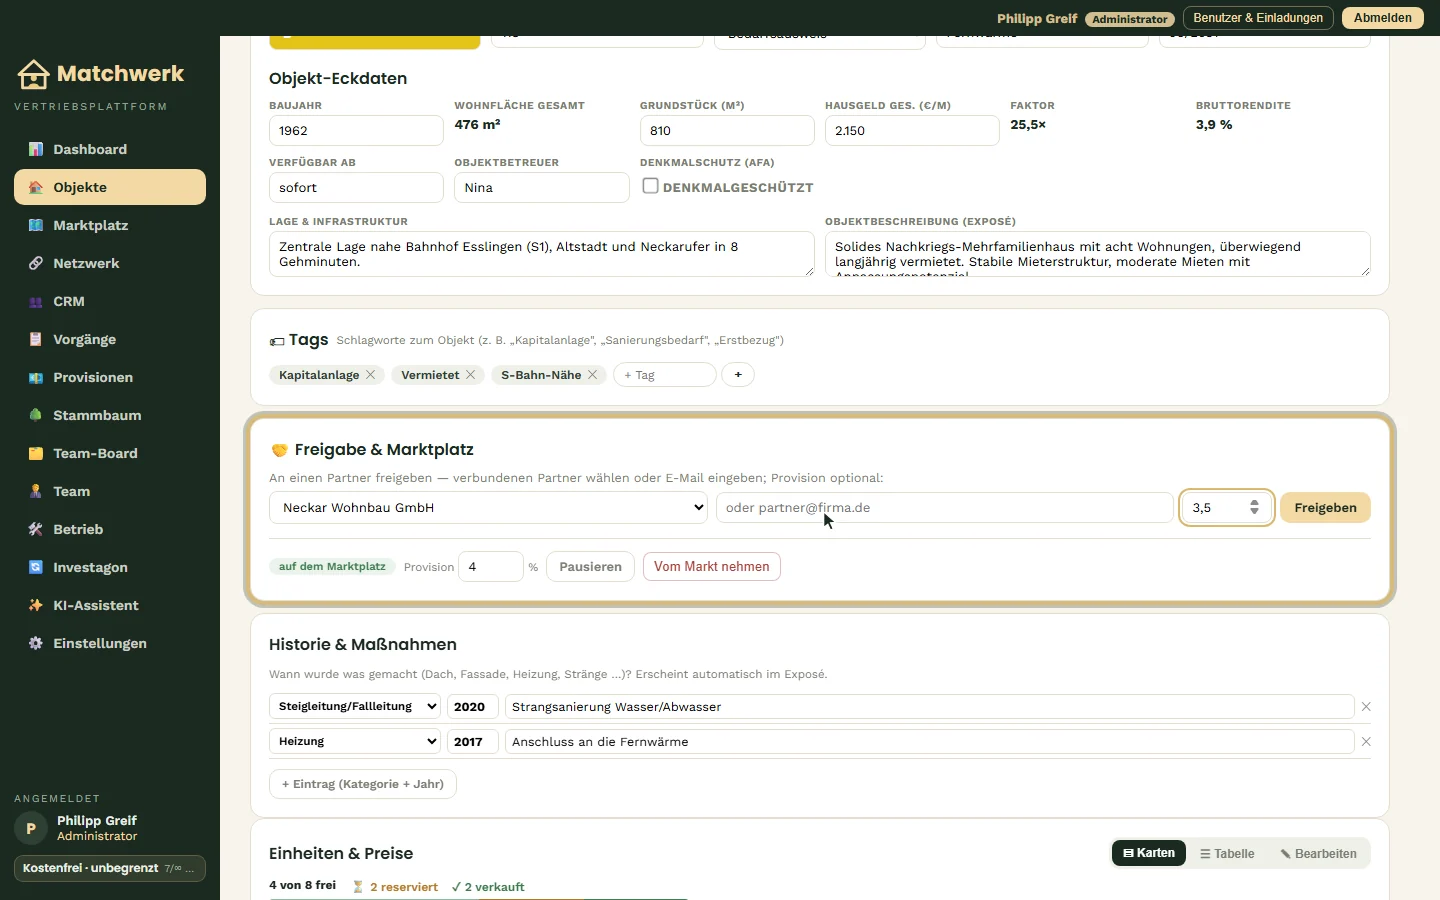Click Vom Markt nehmen
Screen dimensions: 1440x900
point(712,567)
